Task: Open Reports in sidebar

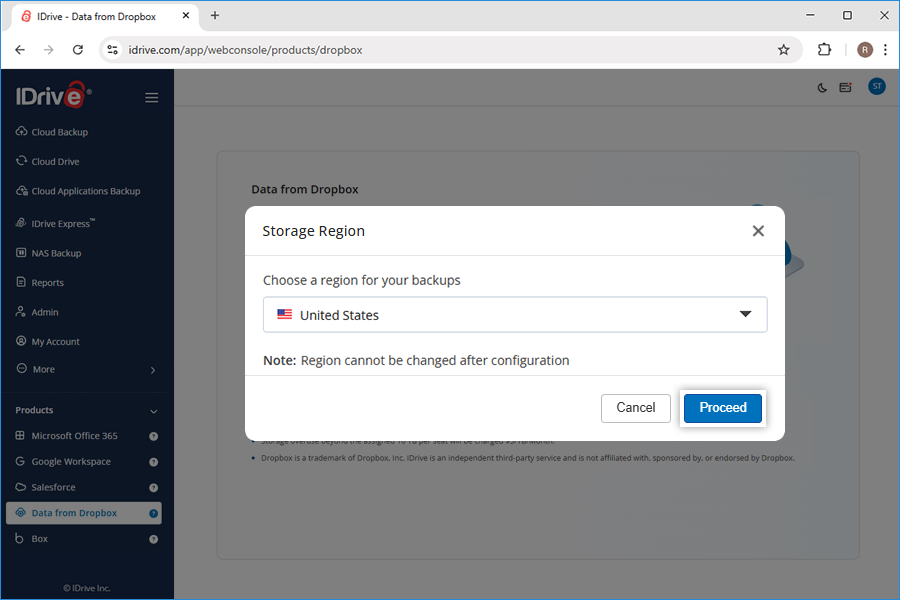Action: click(x=48, y=282)
